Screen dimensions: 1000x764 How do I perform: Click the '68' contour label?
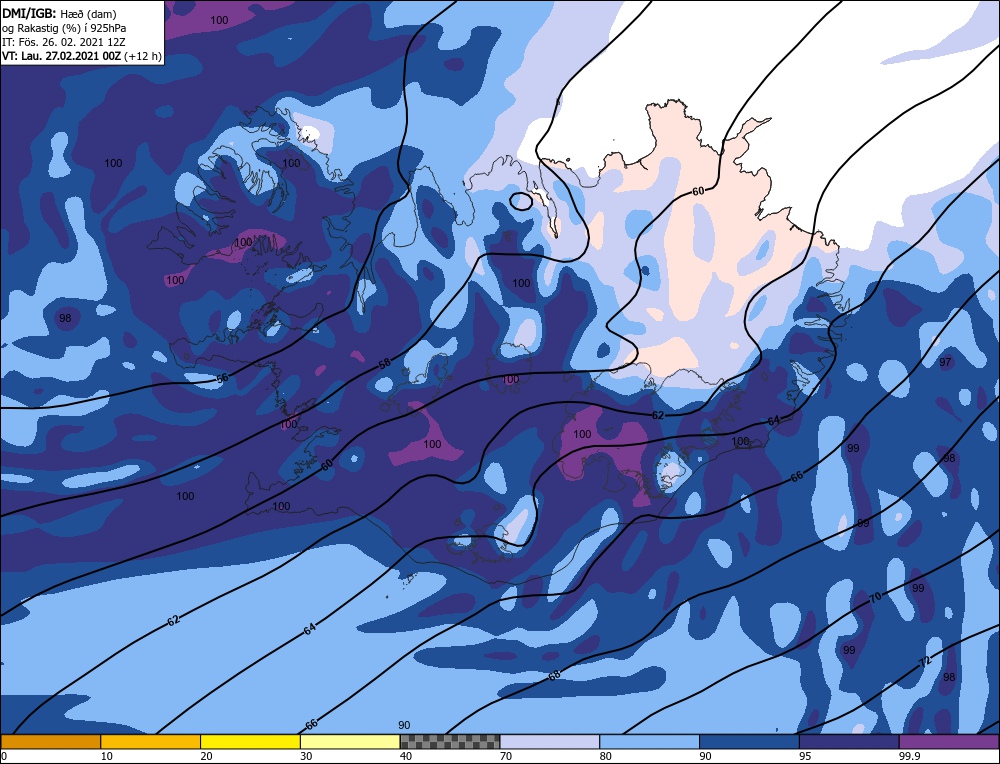554,675
